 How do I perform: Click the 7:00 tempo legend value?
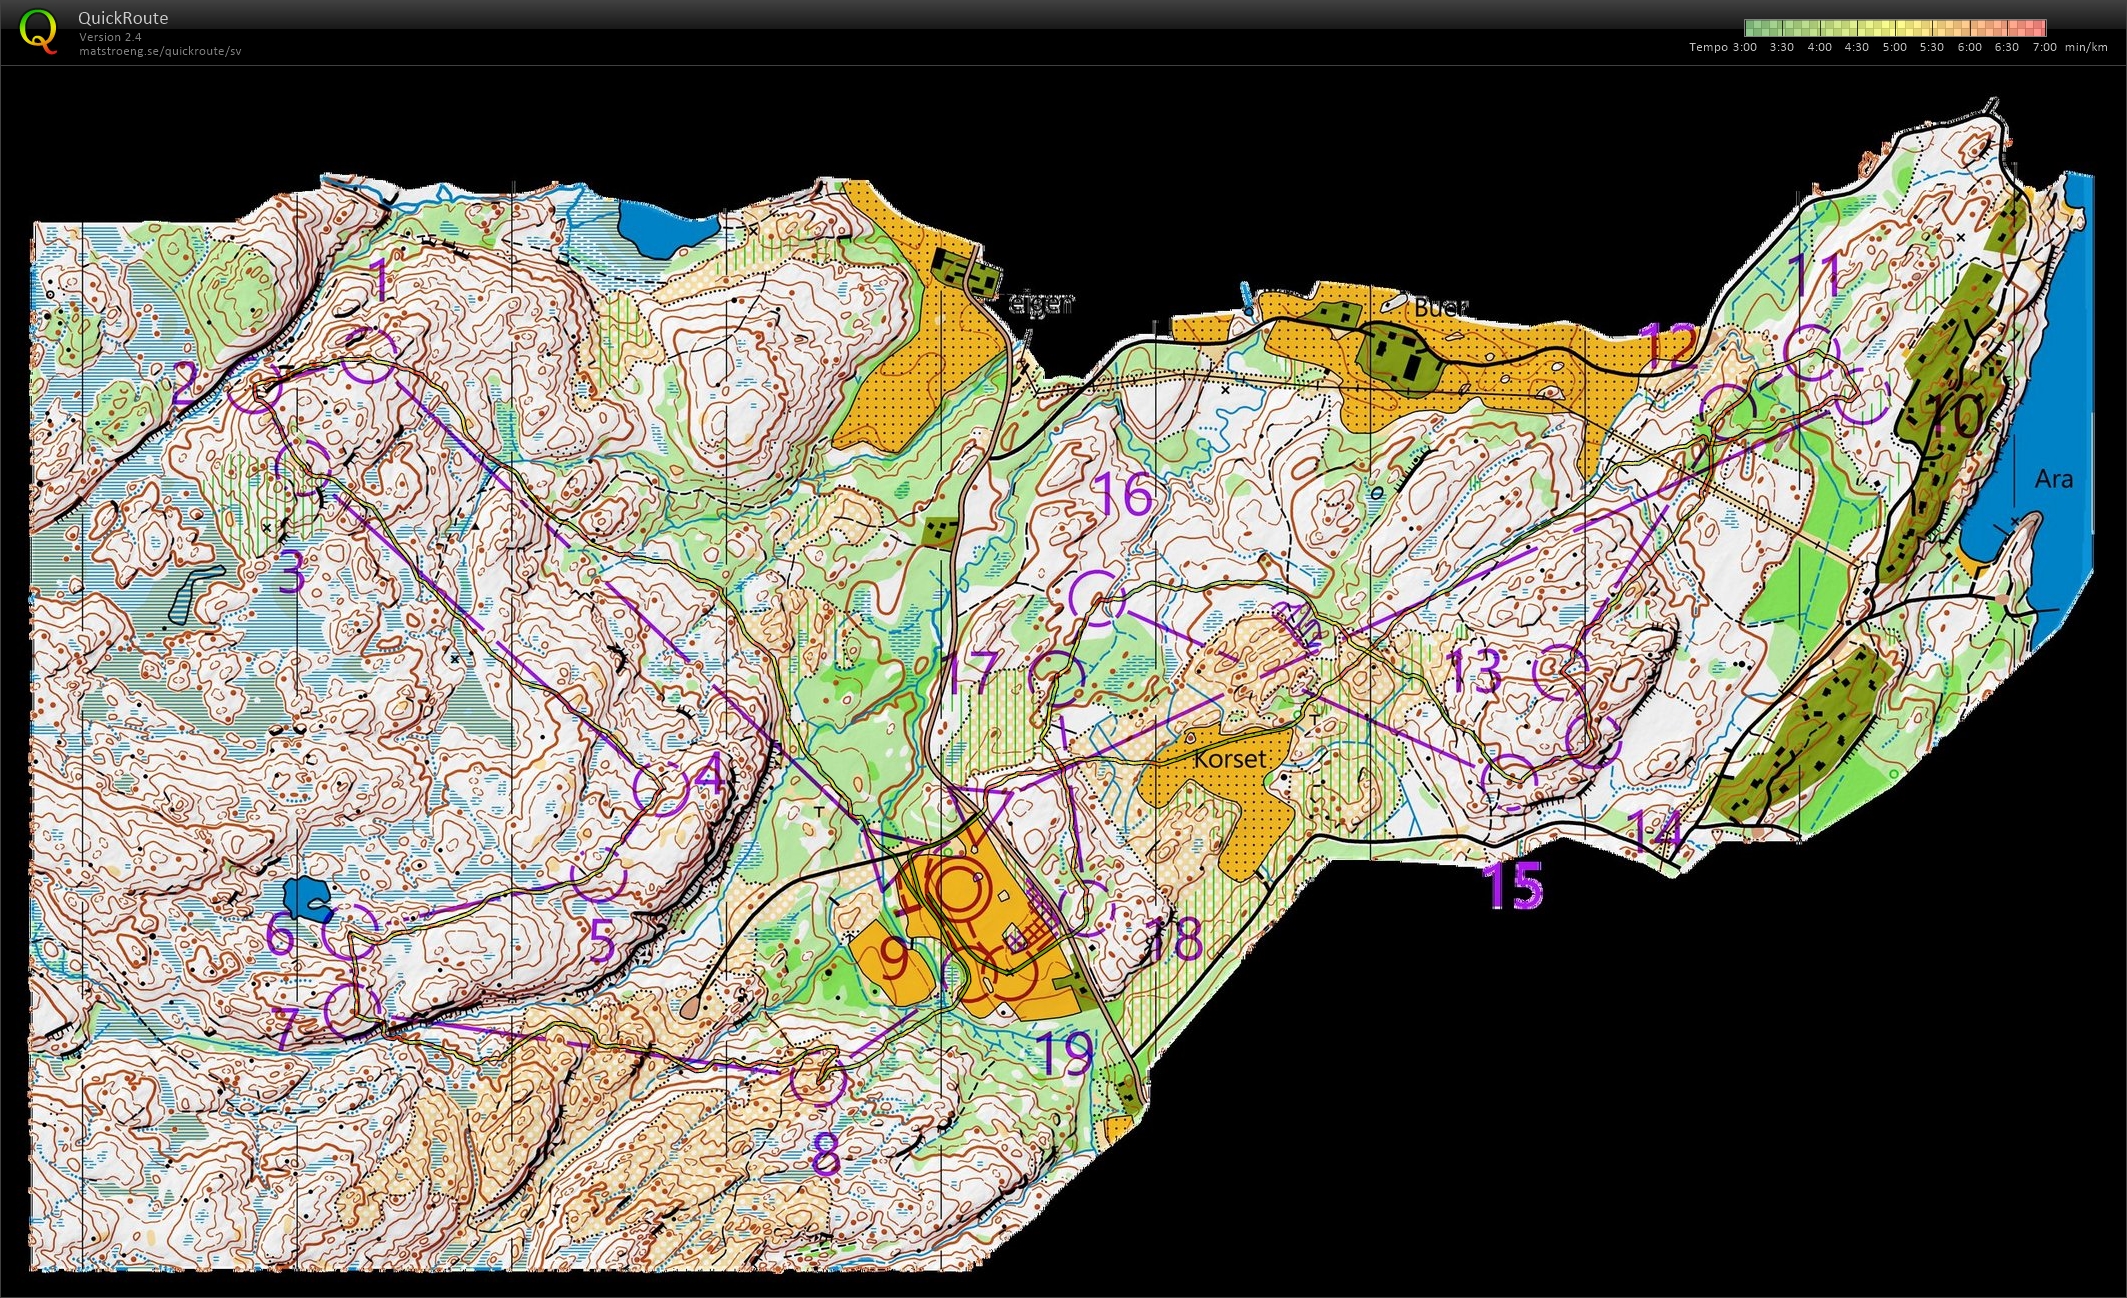2044,47
